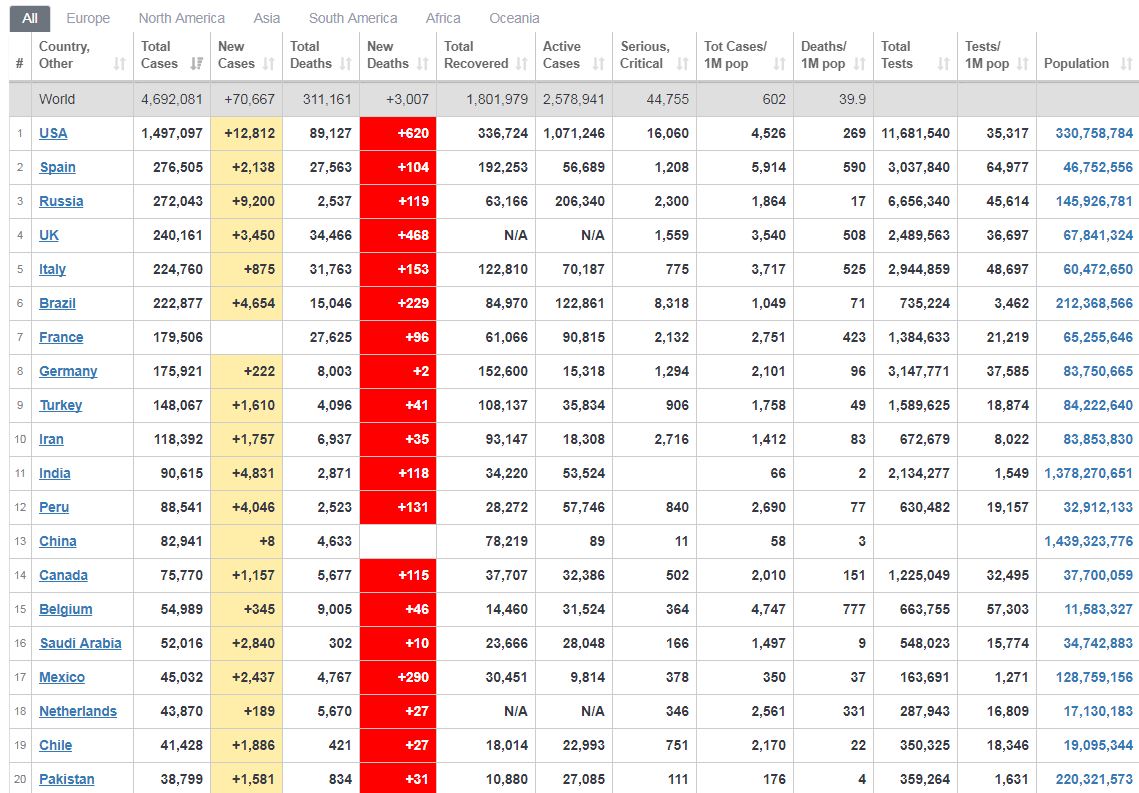Switch to the South America tab

[x=353, y=18]
